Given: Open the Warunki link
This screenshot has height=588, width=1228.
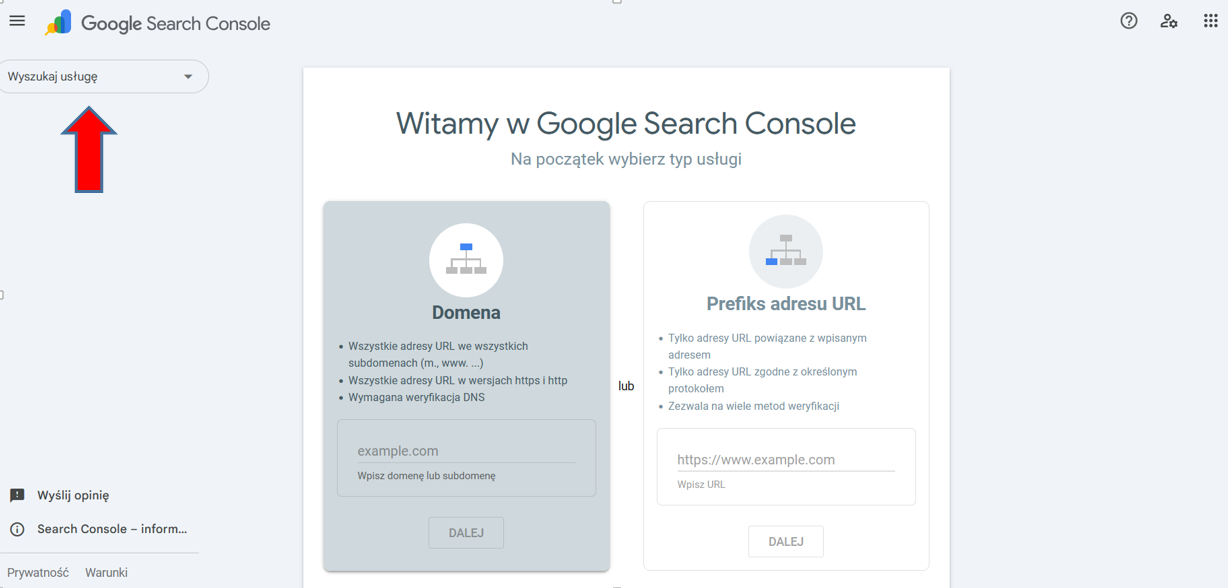Looking at the screenshot, I should click(106, 572).
